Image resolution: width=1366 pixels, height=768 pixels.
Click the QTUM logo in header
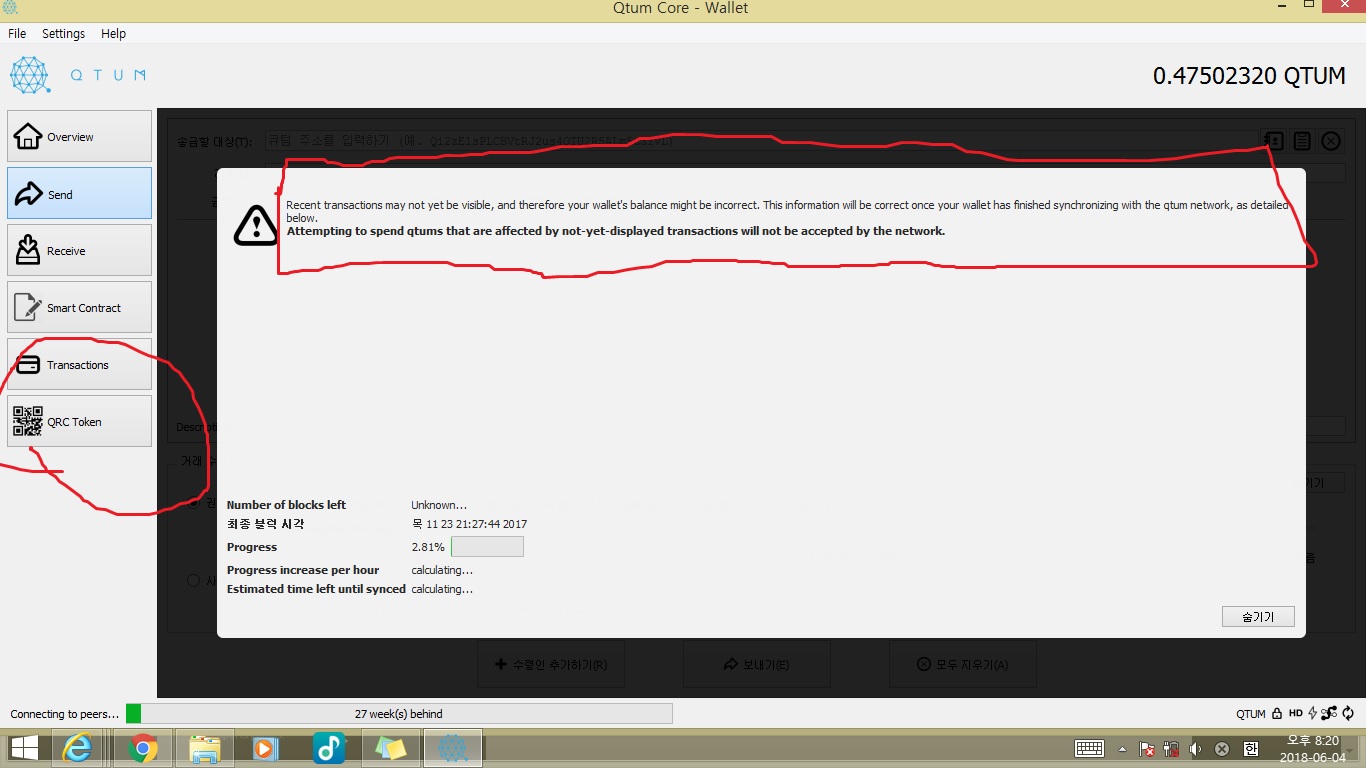pyautogui.click(x=78, y=75)
